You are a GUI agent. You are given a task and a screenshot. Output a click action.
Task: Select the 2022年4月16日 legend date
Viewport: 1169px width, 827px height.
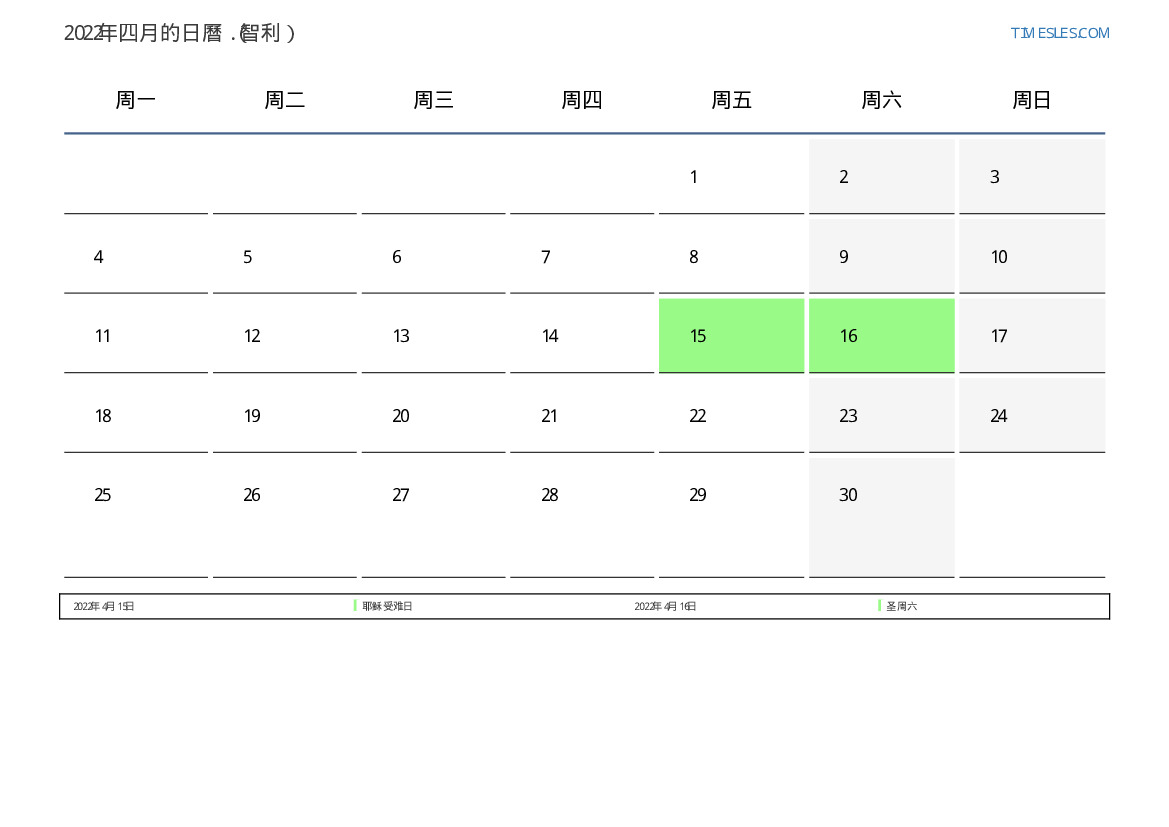pos(665,607)
